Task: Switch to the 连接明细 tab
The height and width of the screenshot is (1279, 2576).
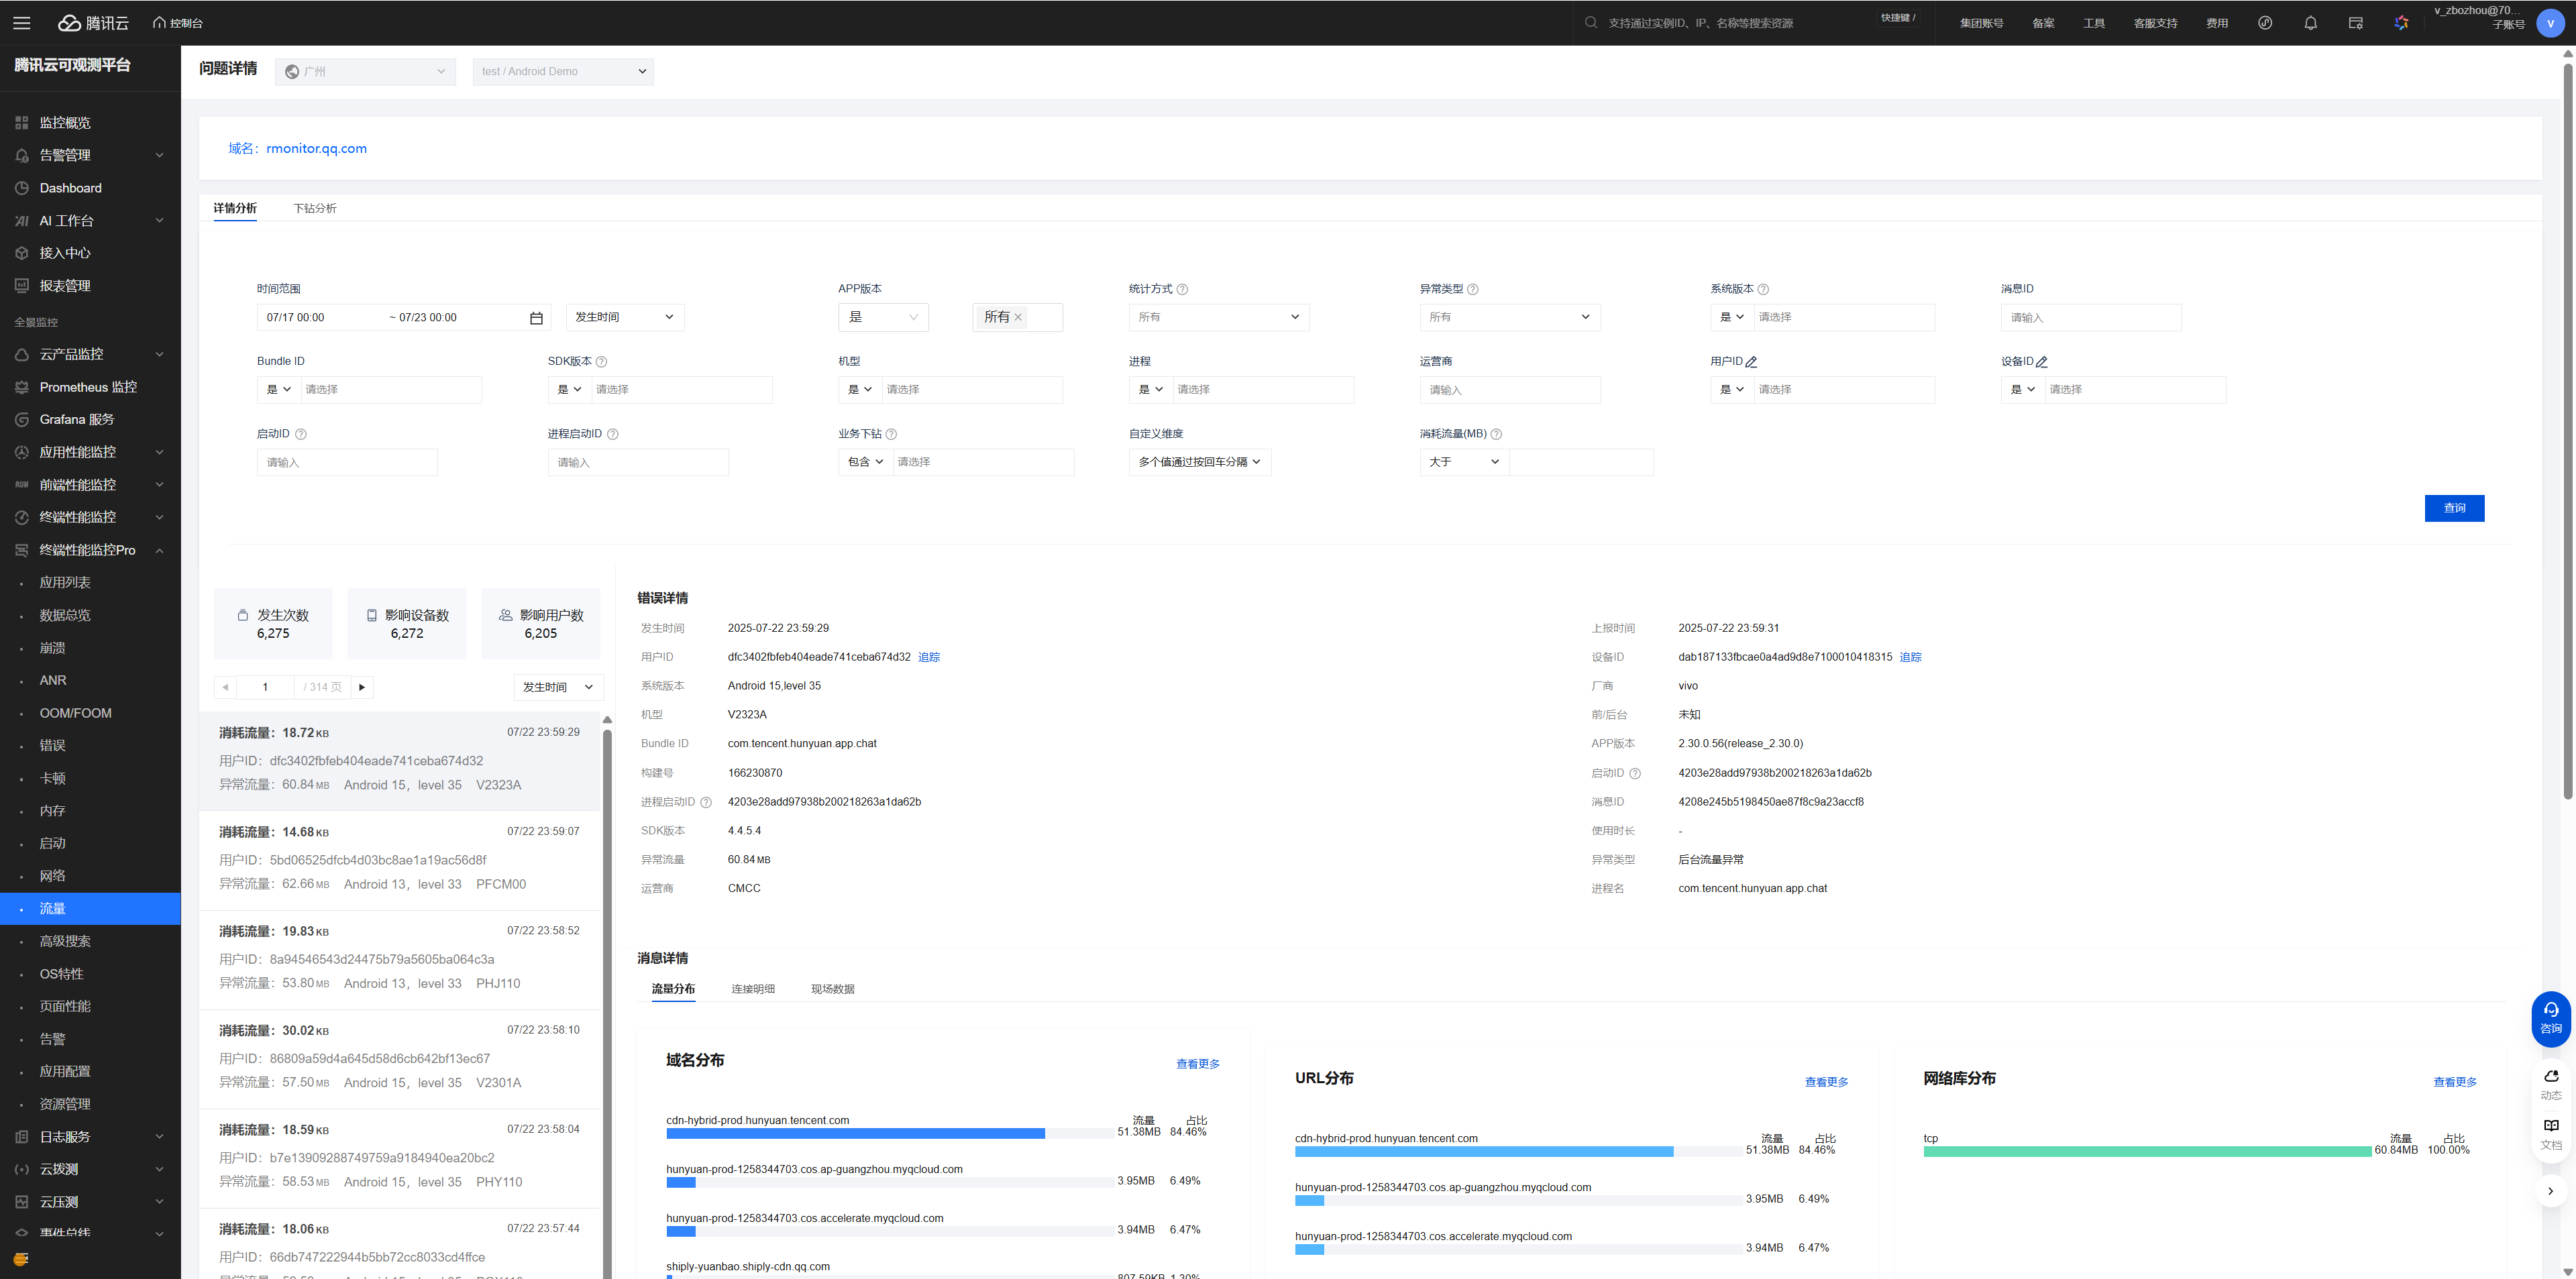Action: tap(752, 989)
